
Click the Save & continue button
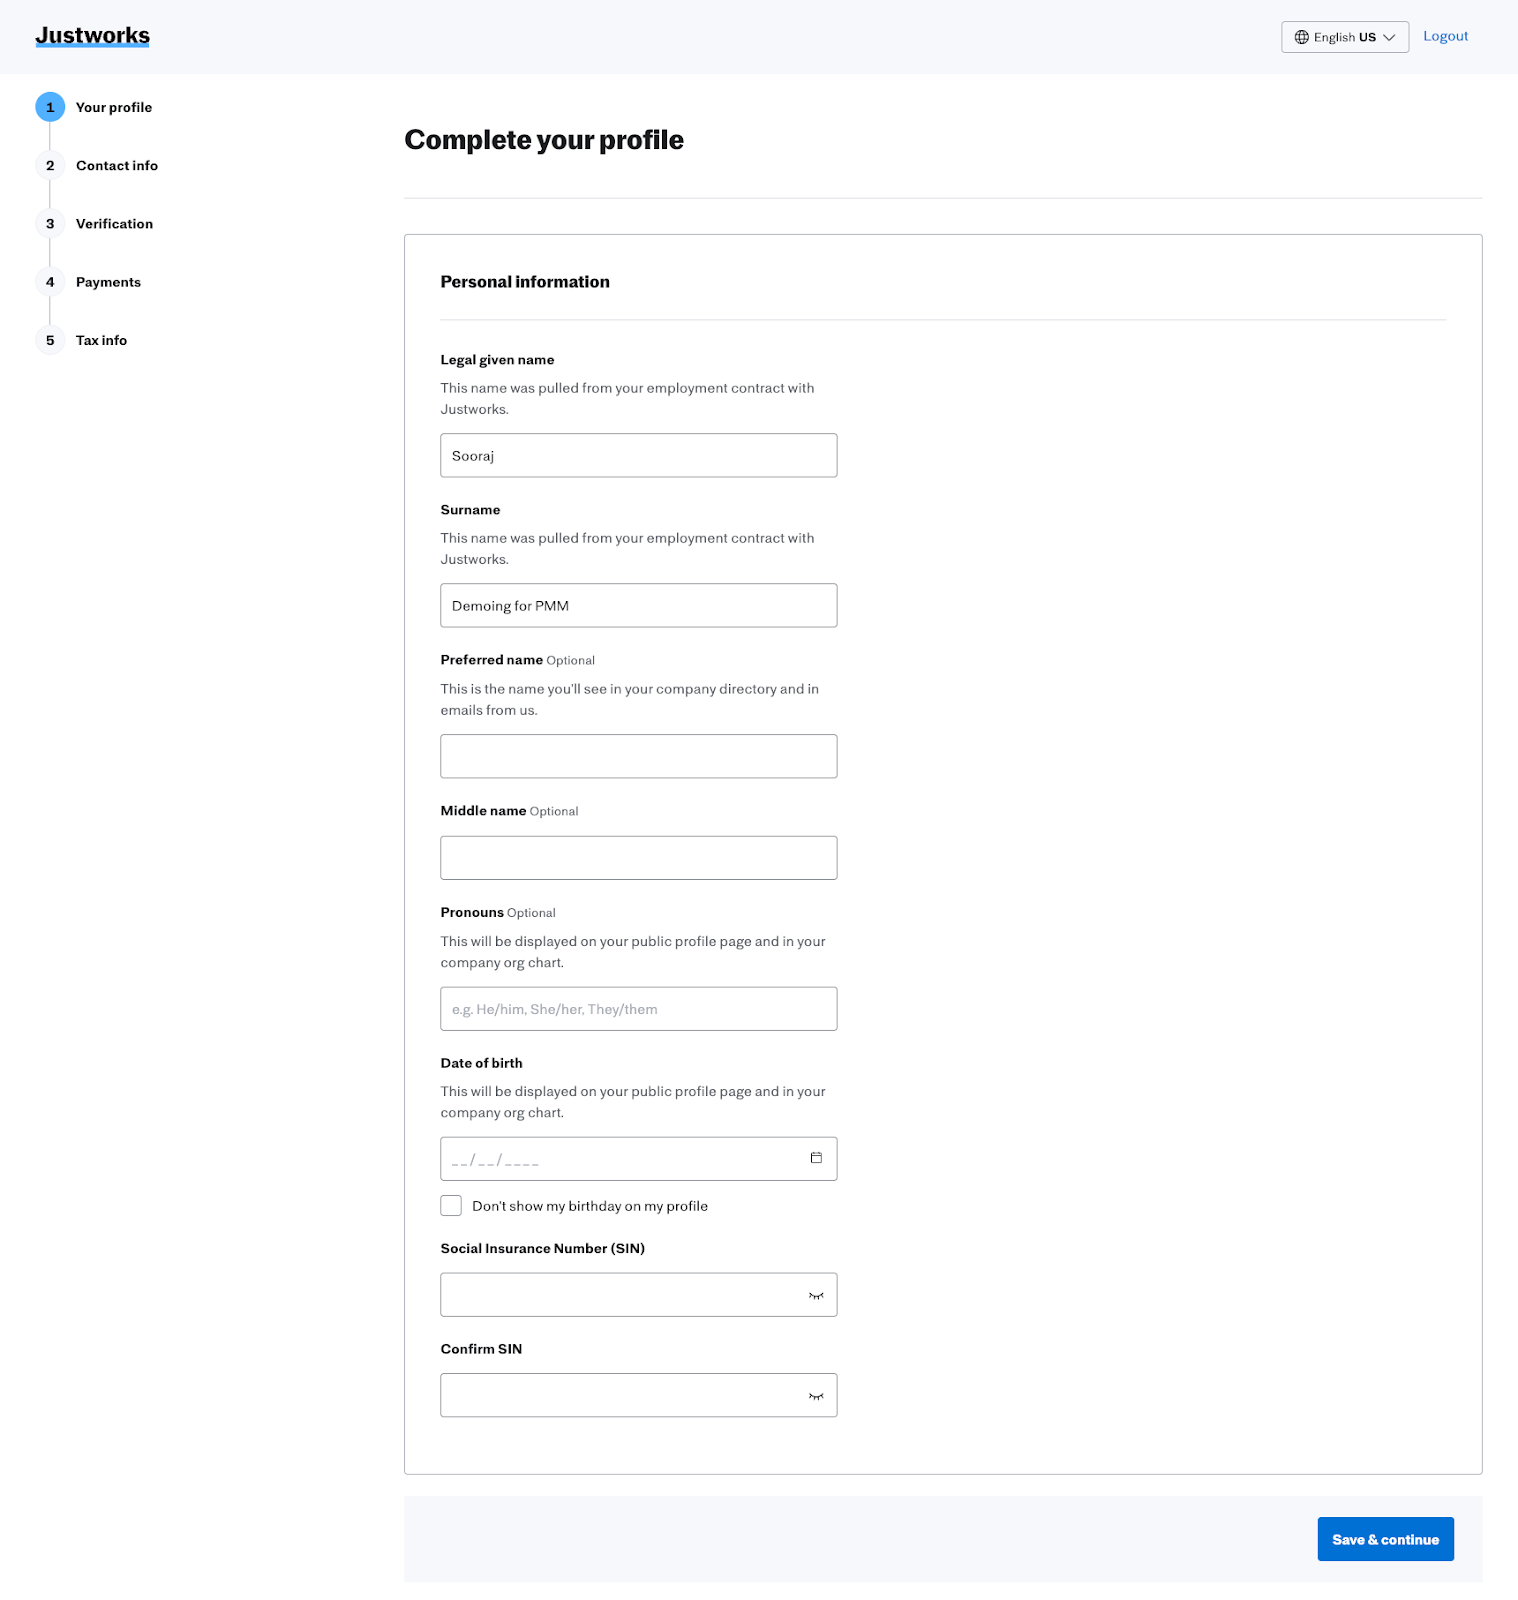pos(1385,1539)
